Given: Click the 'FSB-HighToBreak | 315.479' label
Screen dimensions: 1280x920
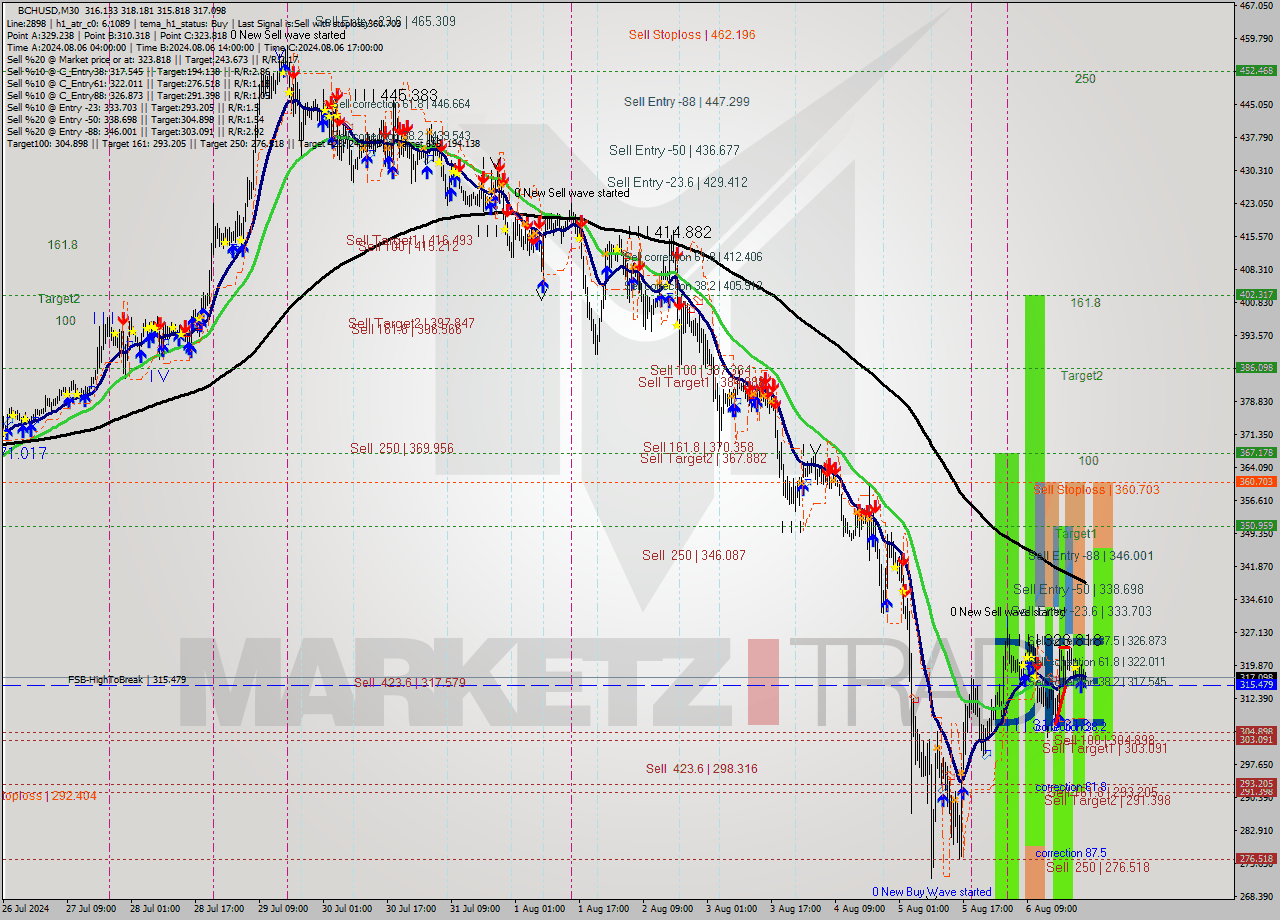Looking at the screenshot, I should pyautogui.click(x=127, y=680).
